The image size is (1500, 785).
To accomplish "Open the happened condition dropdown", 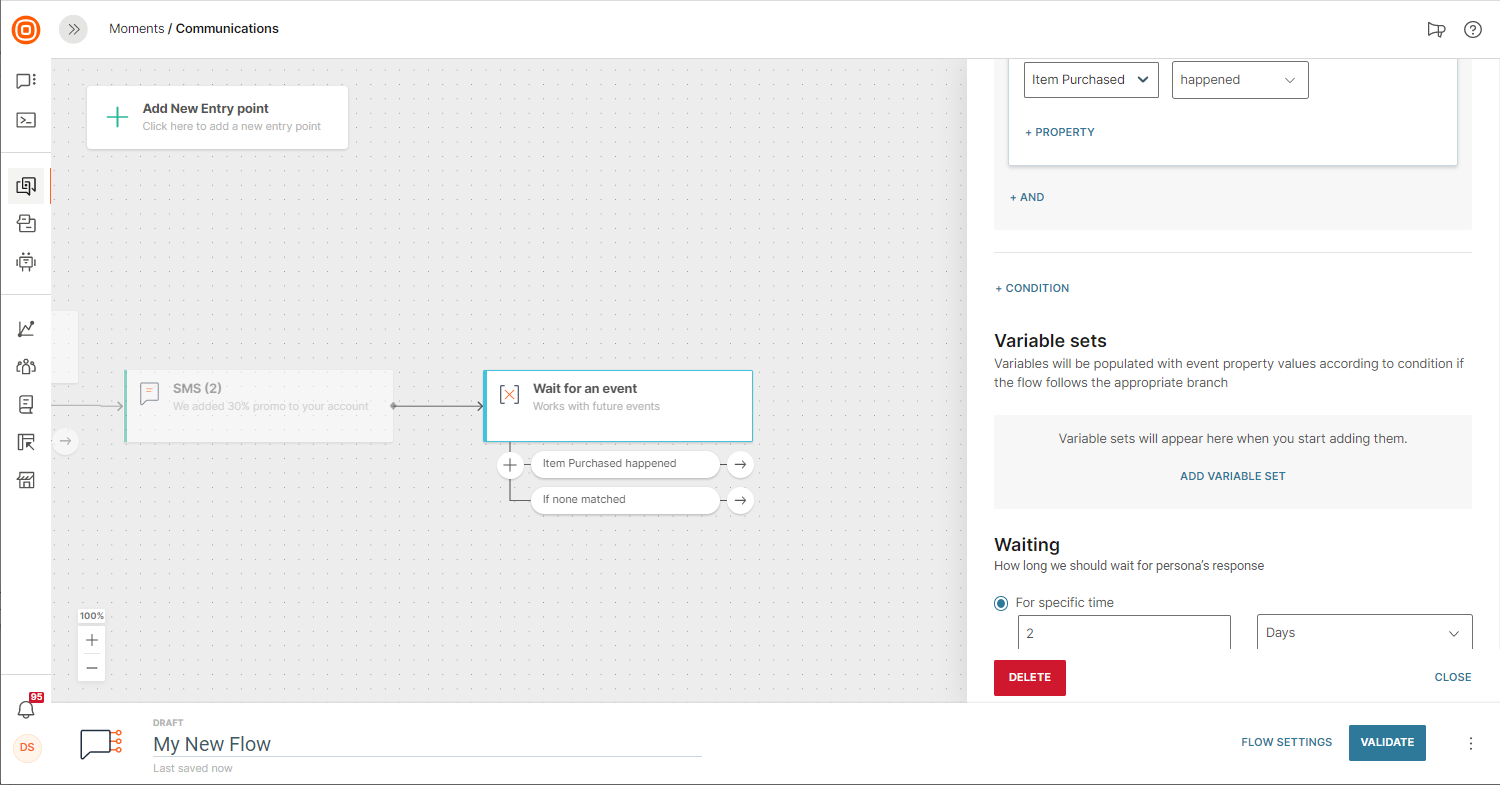I will [x=1239, y=80].
